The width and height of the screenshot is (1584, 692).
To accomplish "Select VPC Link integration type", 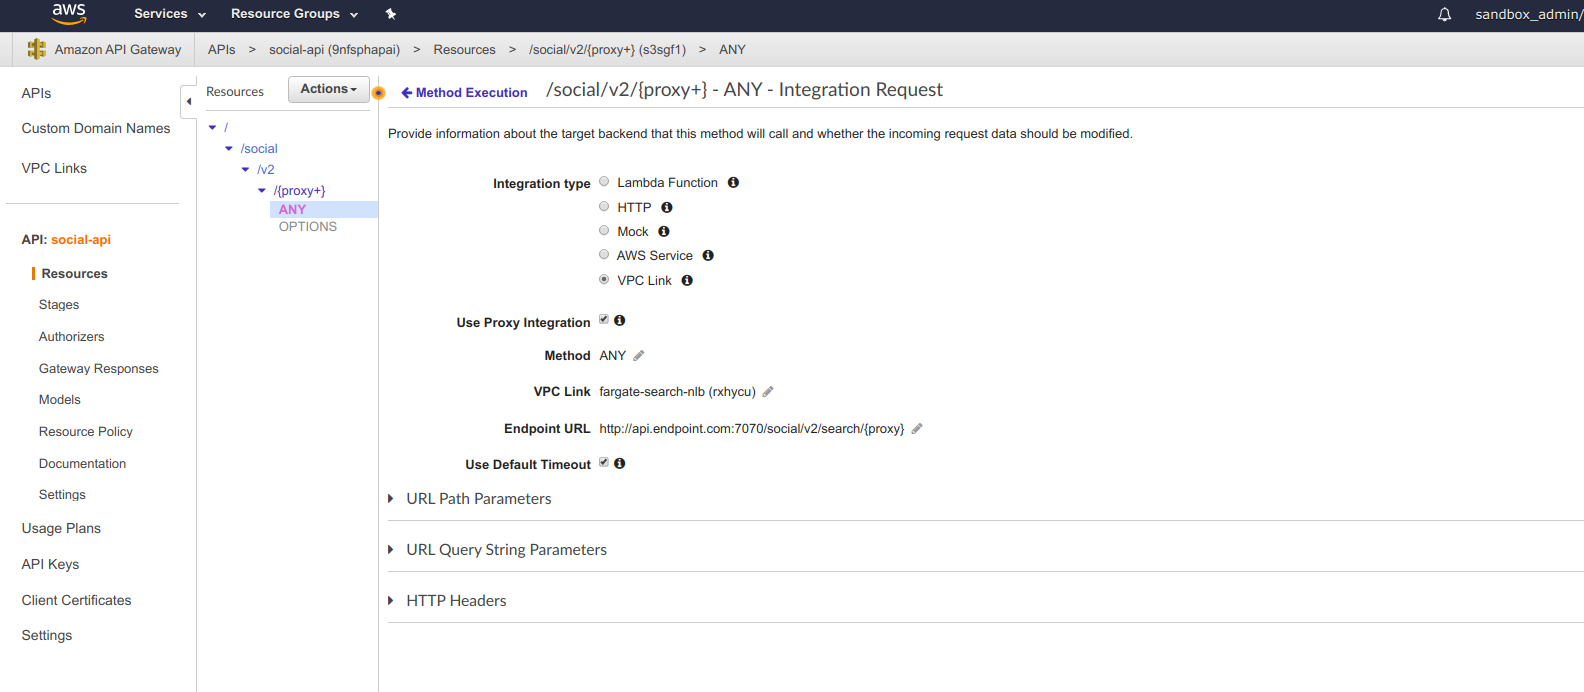I will 604,280.
